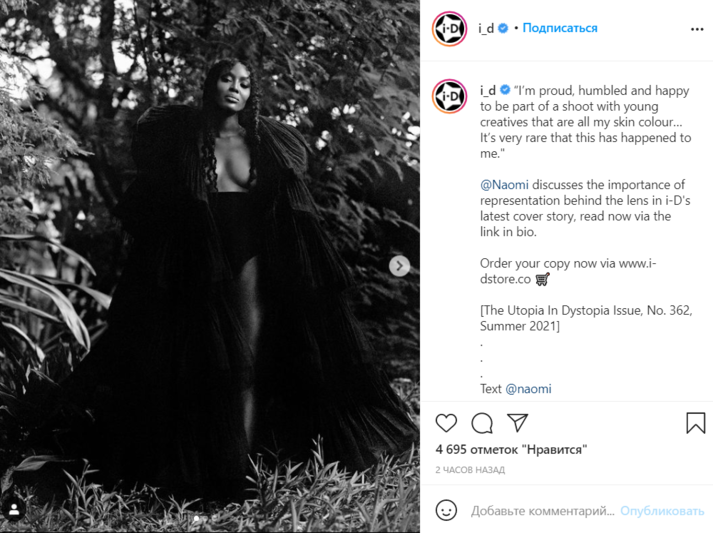View the 4 695 likes list

pyautogui.click(x=511, y=450)
